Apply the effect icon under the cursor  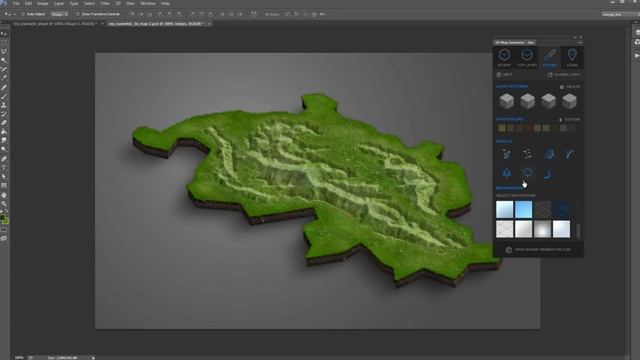tap(527, 173)
